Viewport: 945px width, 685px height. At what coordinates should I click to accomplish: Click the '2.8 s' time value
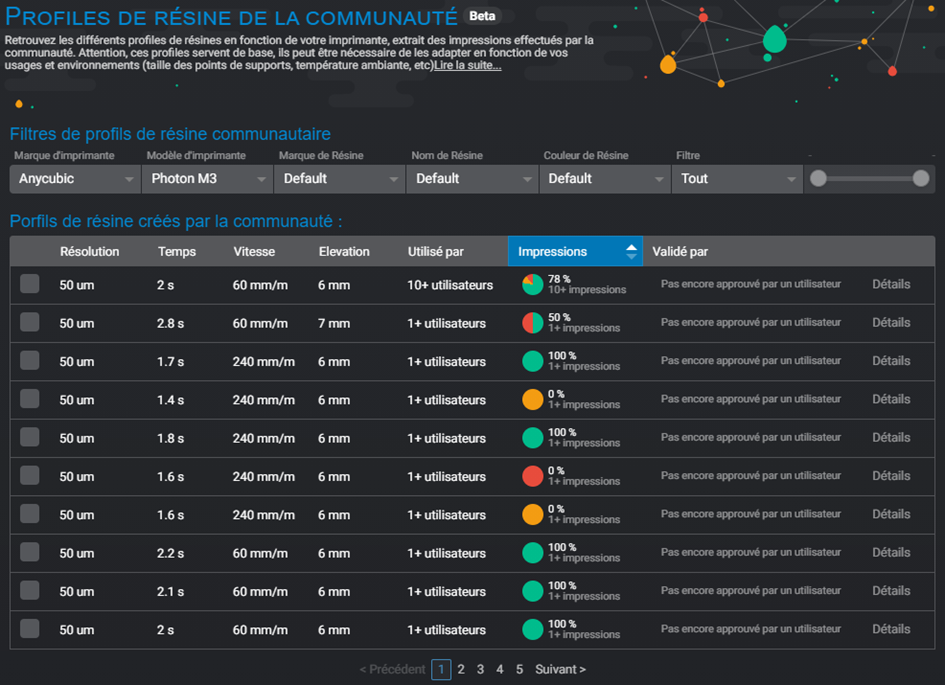(x=171, y=324)
